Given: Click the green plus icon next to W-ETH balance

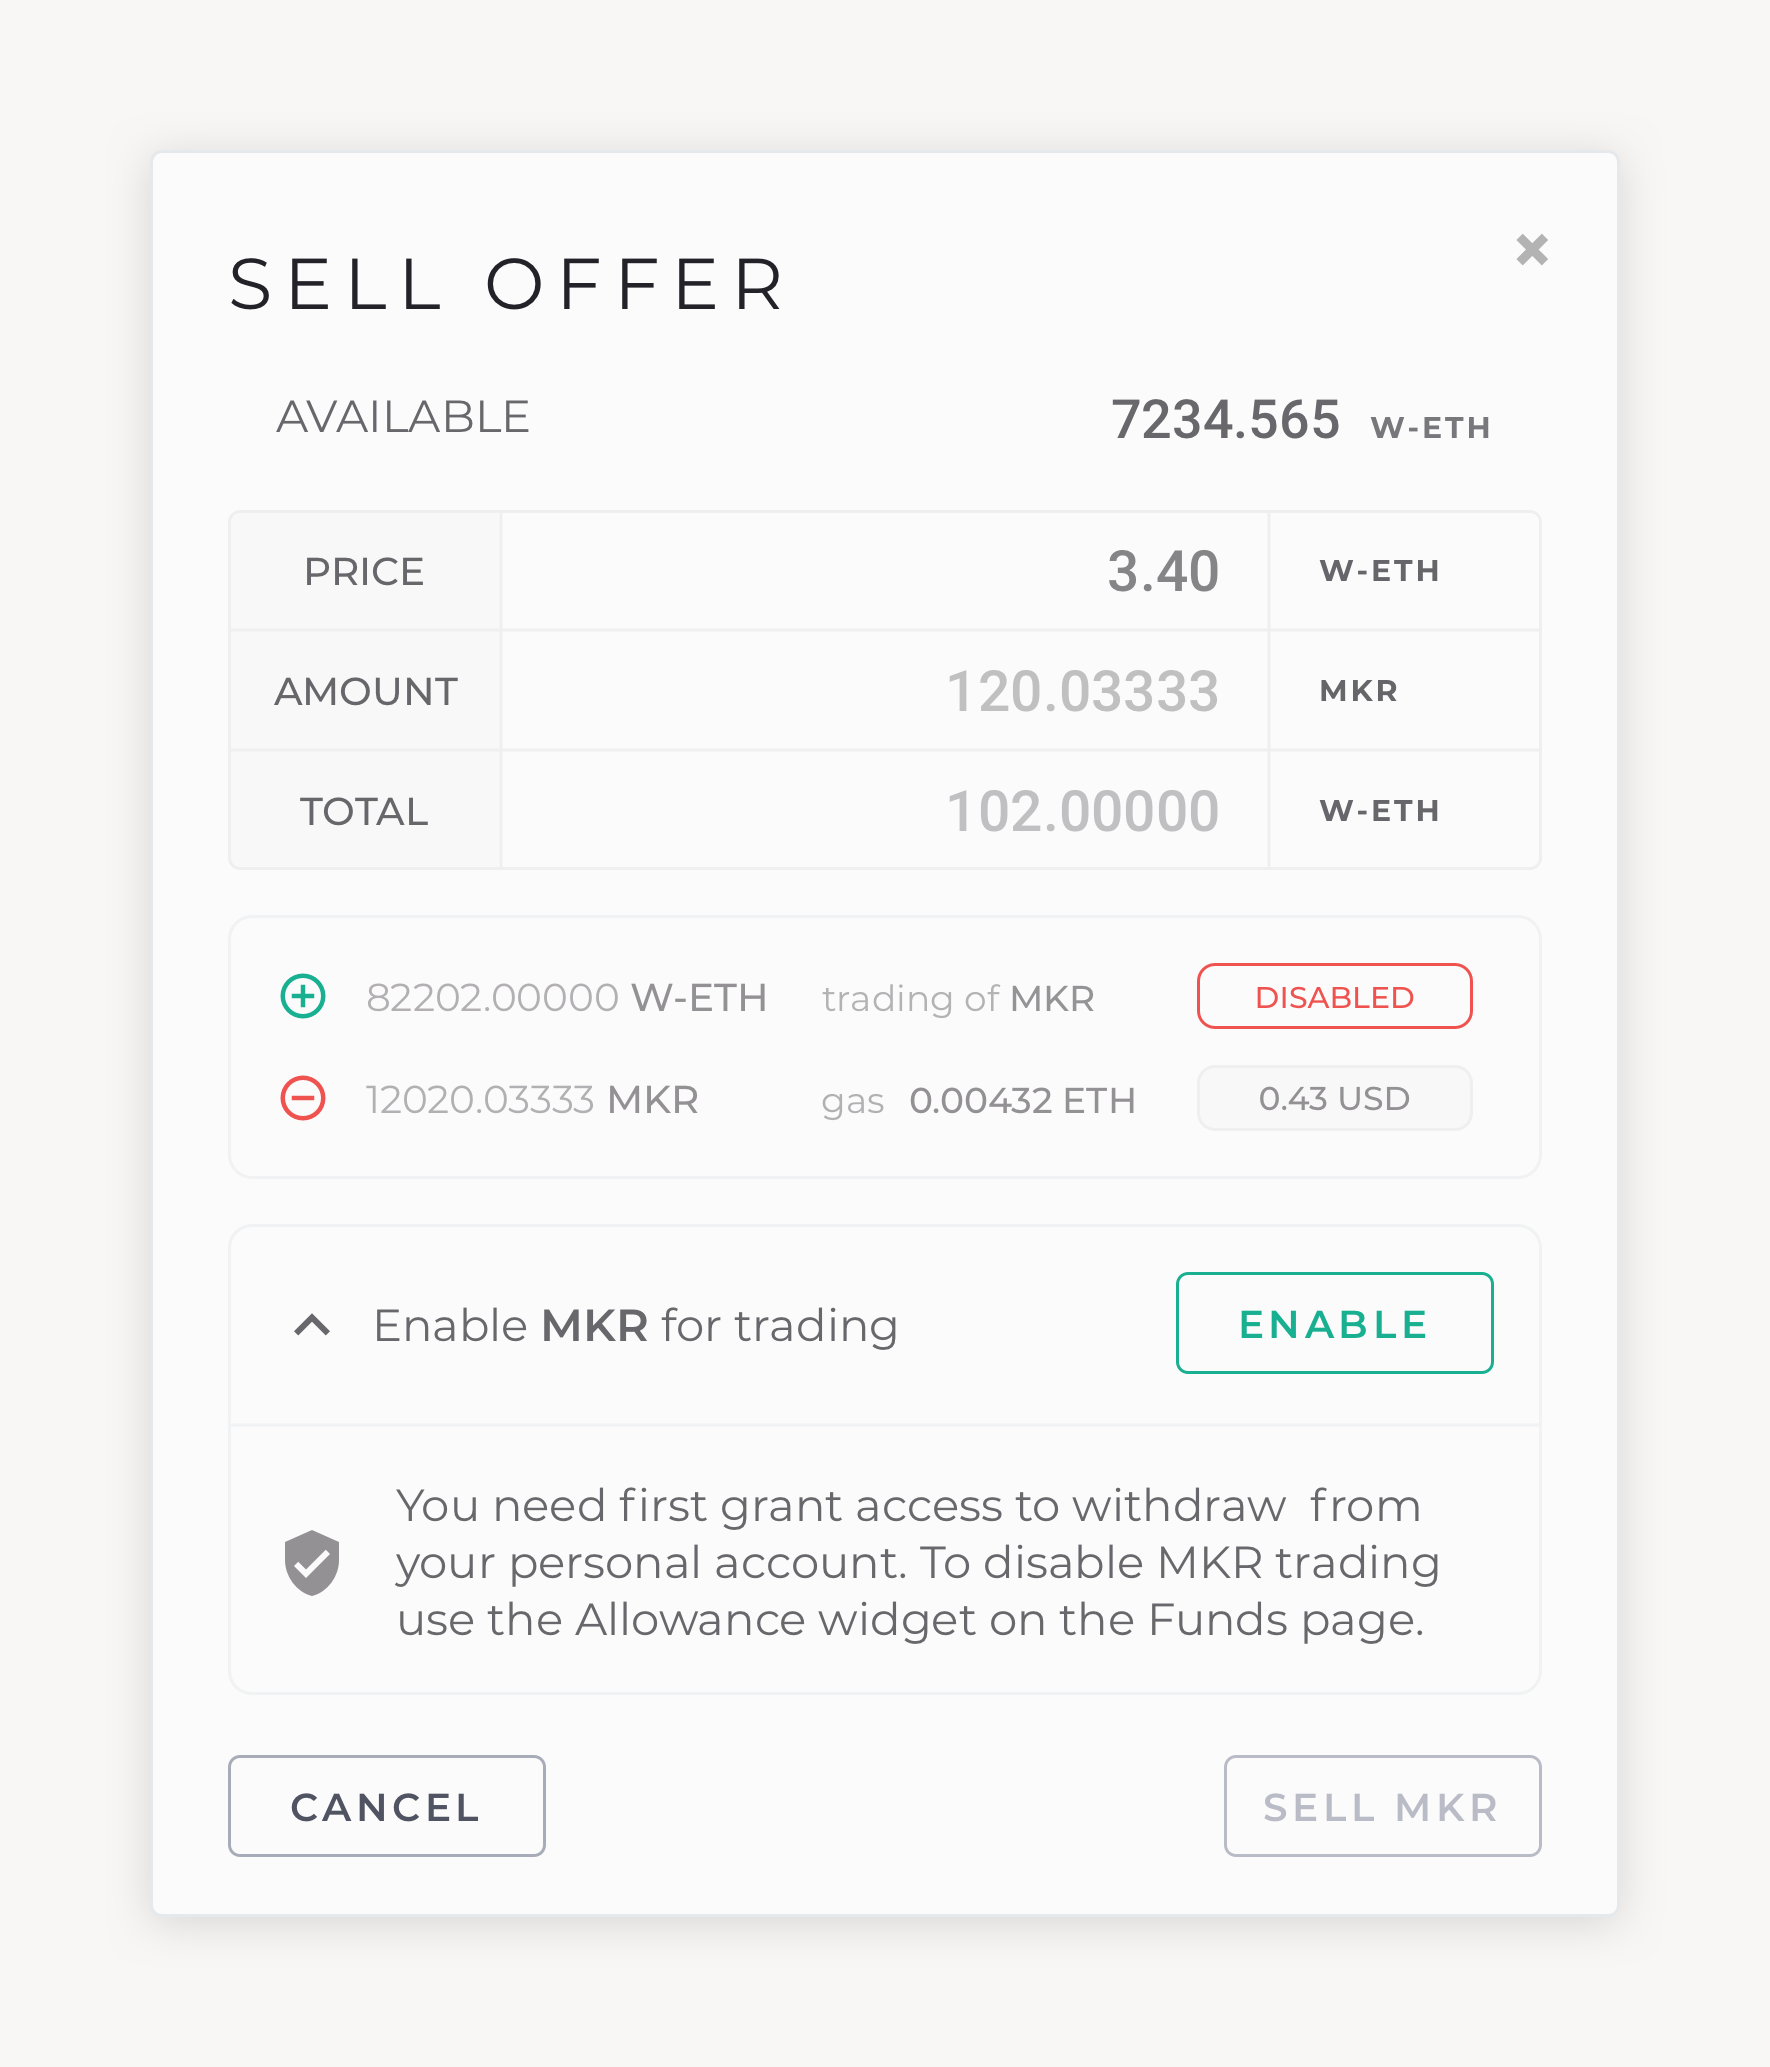Looking at the screenshot, I should tap(302, 996).
